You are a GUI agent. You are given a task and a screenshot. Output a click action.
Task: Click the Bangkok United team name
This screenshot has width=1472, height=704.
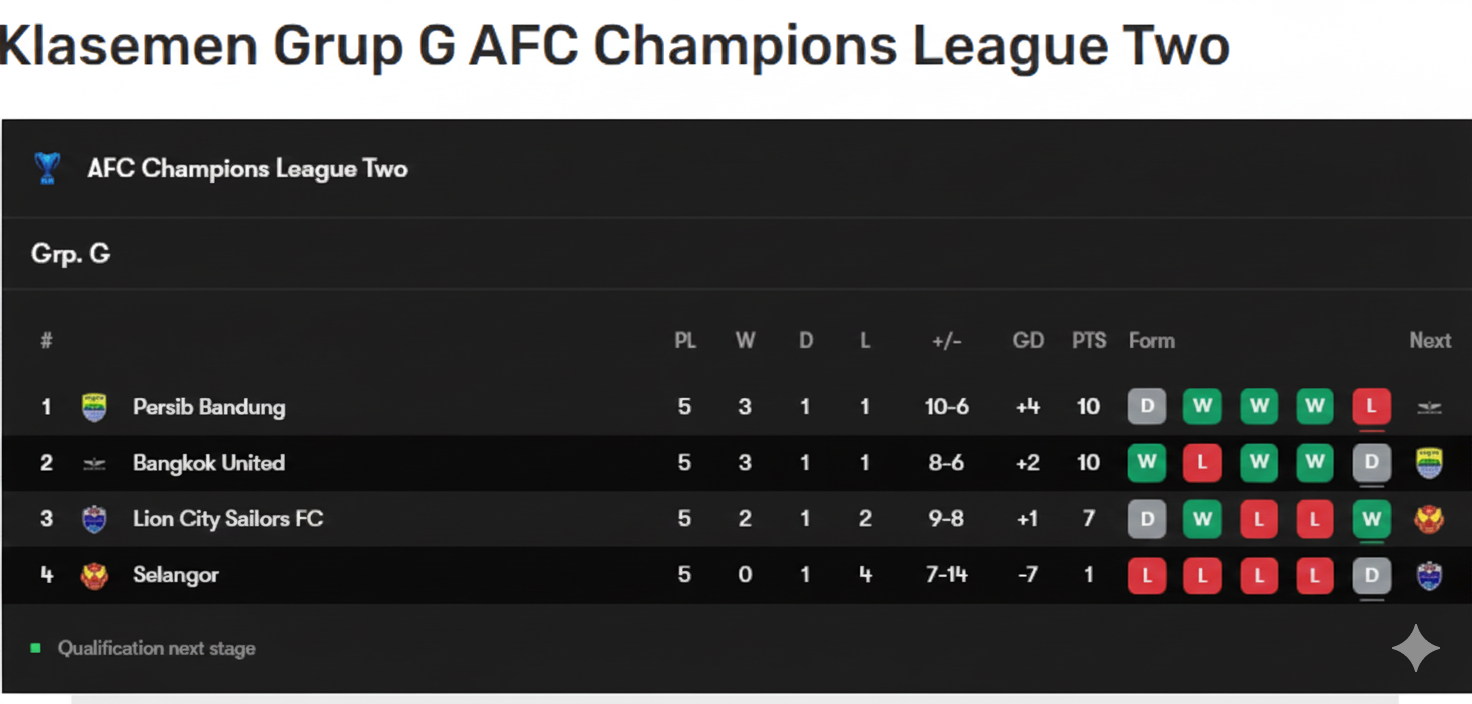click(208, 463)
